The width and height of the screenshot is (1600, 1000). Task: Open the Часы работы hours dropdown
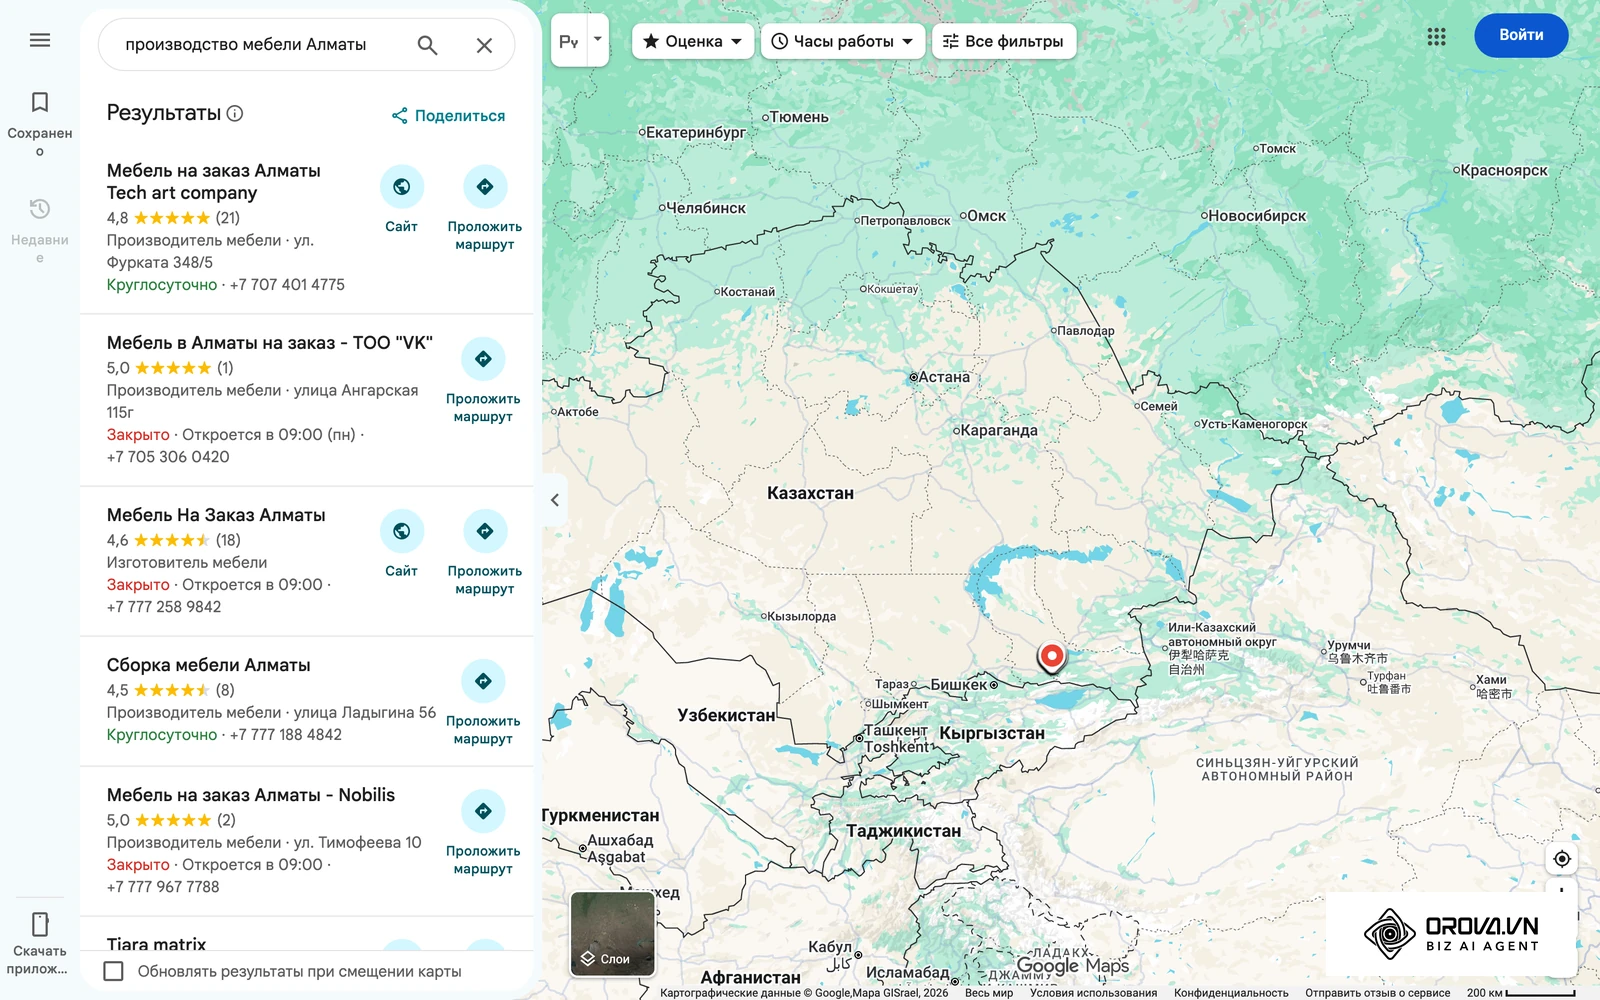tap(843, 41)
